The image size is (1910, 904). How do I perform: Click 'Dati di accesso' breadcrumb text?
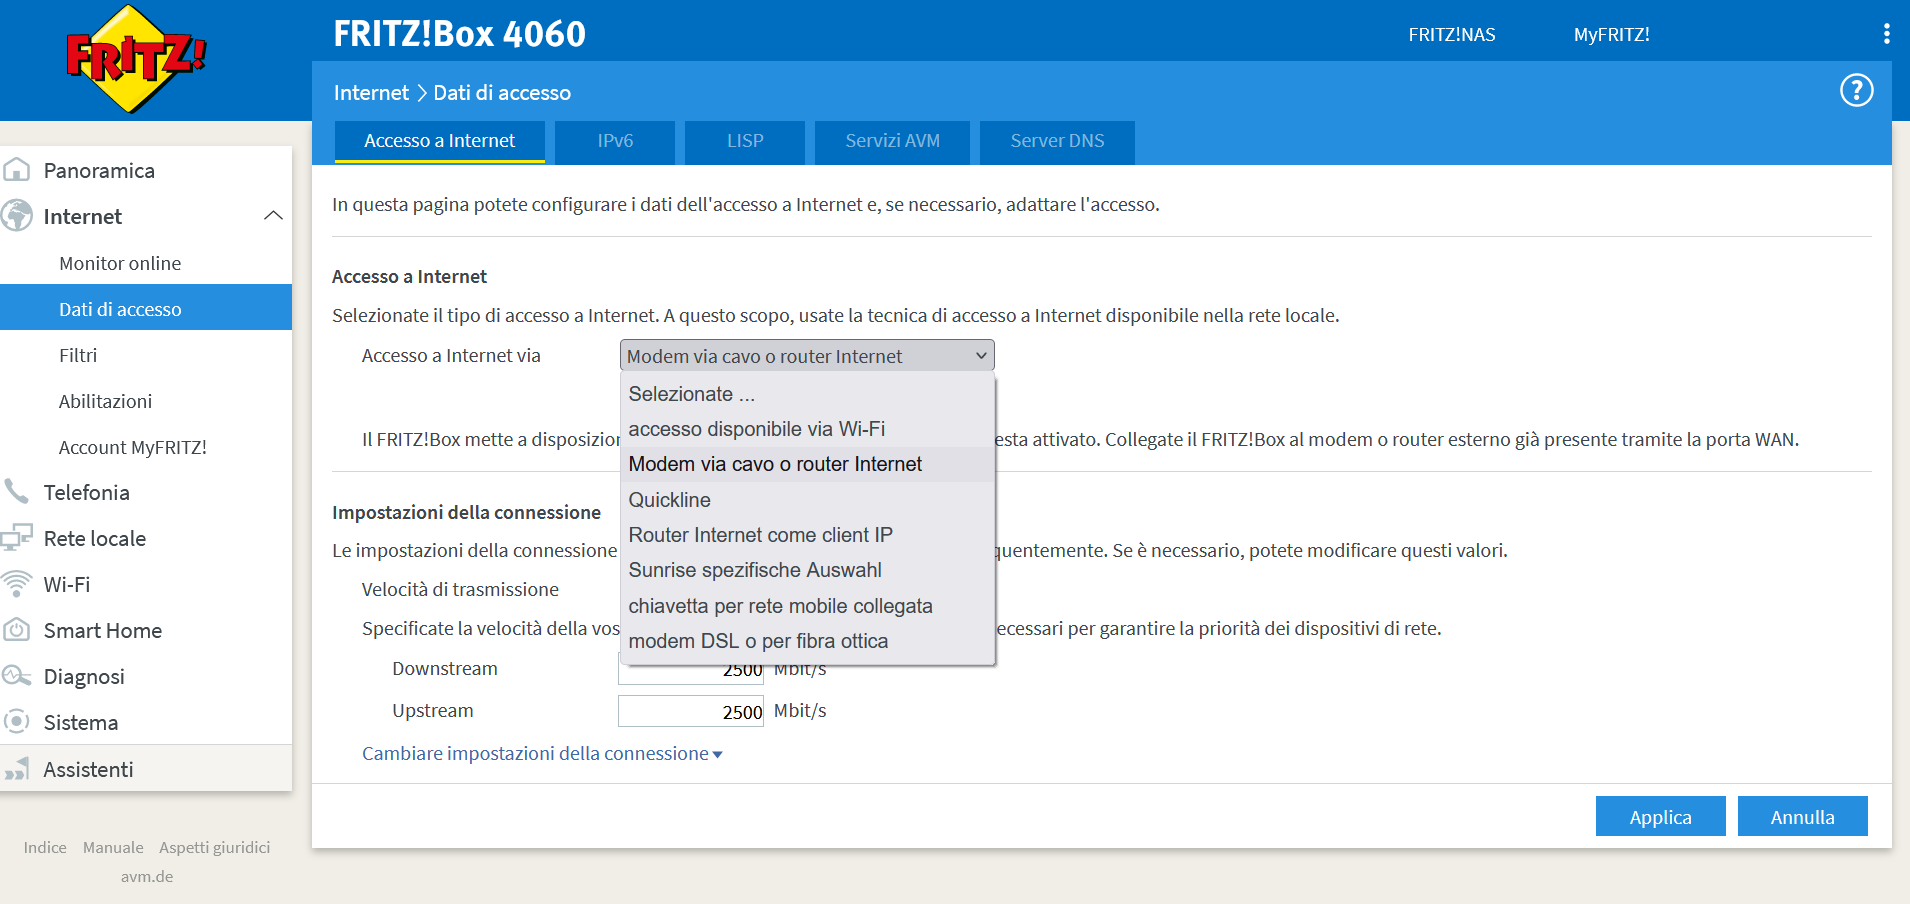pyautogui.click(x=502, y=93)
